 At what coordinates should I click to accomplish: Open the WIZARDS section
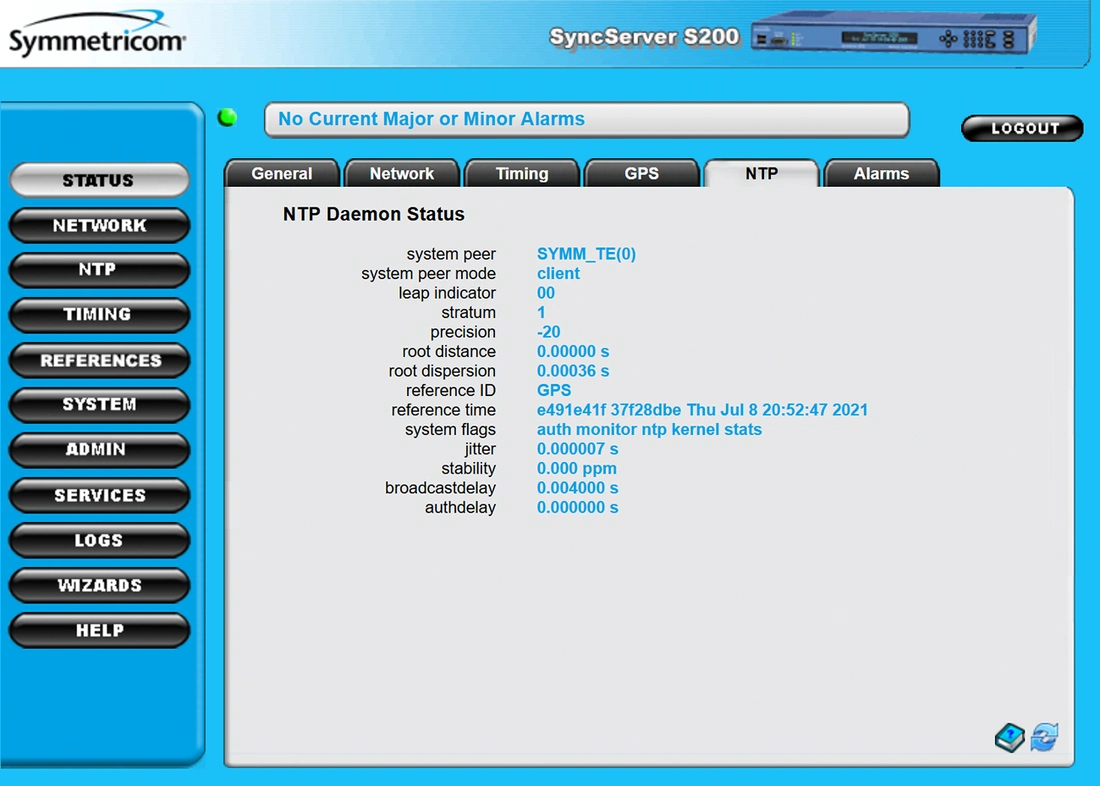point(99,585)
